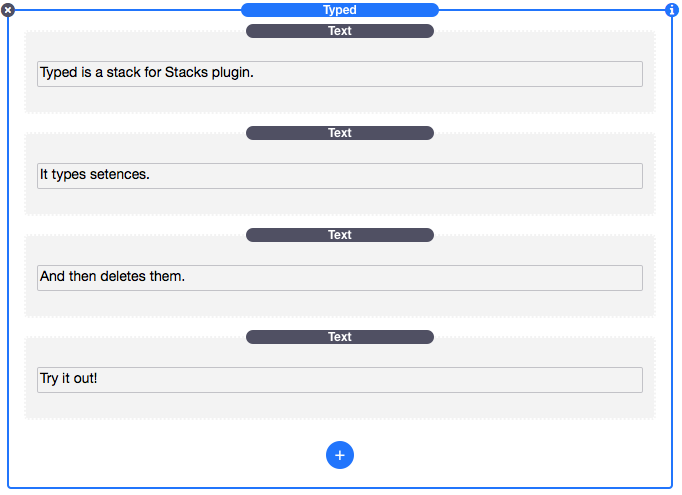The height and width of the screenshot is (495, 682).
Task: Select gray padding below 'It types setences.' field
Action: pyautogui.click(x=340, y=202)
